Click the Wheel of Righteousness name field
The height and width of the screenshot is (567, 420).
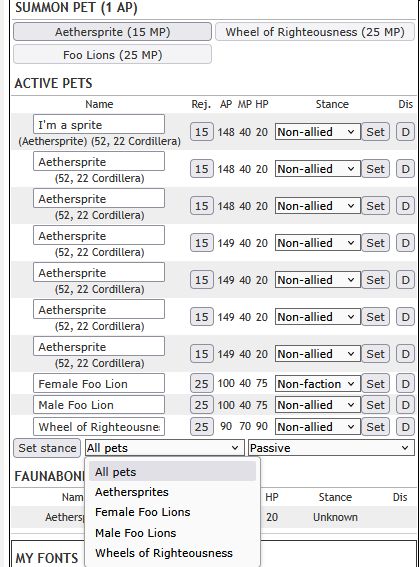(x=99, y=427)
